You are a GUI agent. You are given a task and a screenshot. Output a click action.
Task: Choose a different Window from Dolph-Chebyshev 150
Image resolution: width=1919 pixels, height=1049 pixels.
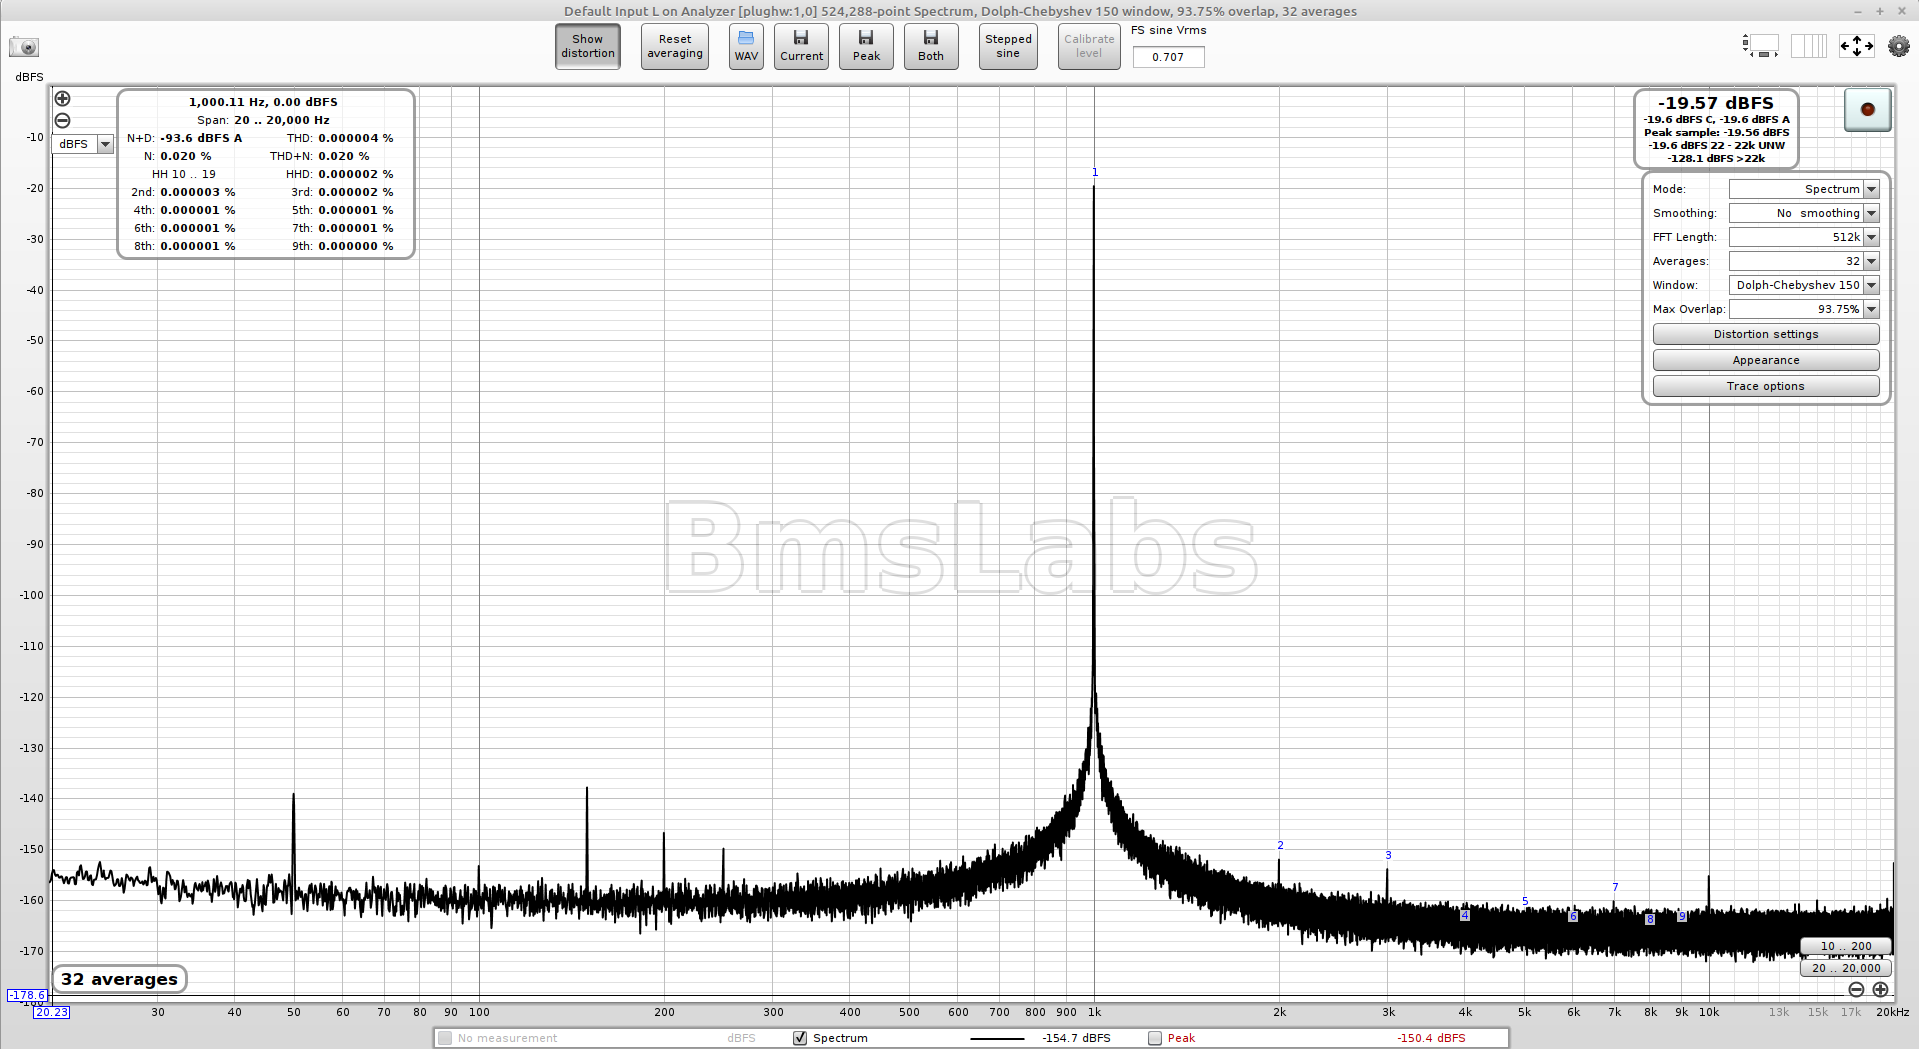tap(1804, 285)
